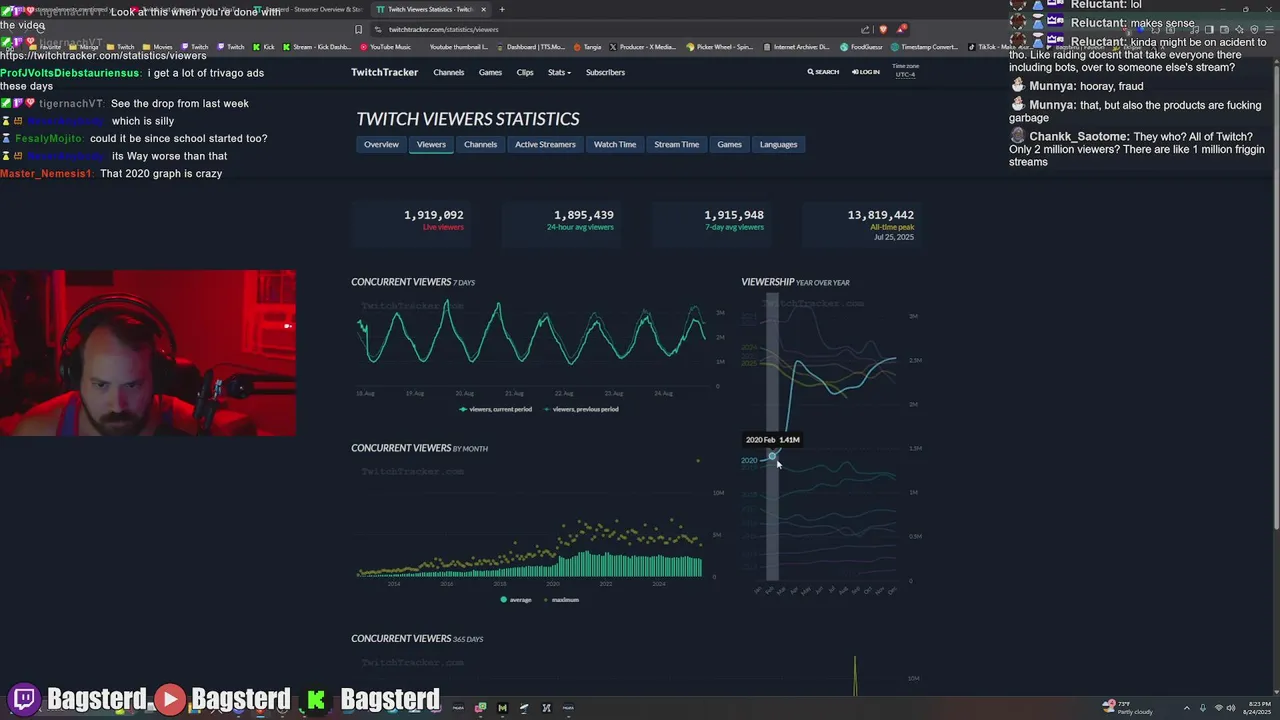The image size is (1280, 720).
Task: Open Clips in the site navigation
Action: point(525,72)
